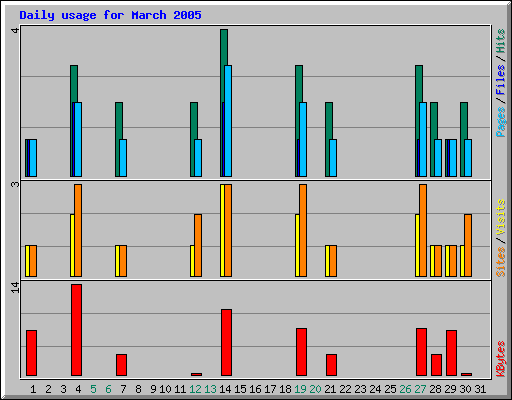The image size is (512, 400).
Task: Select green weekend day label "6"
Action: pos(108,389)
